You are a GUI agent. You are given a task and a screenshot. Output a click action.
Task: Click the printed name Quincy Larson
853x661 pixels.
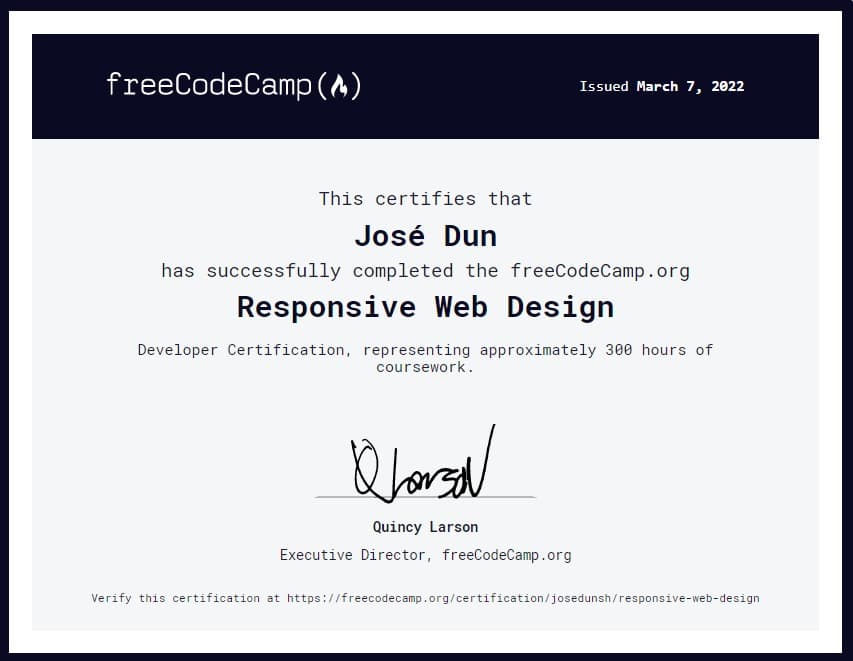coord(425,527)
